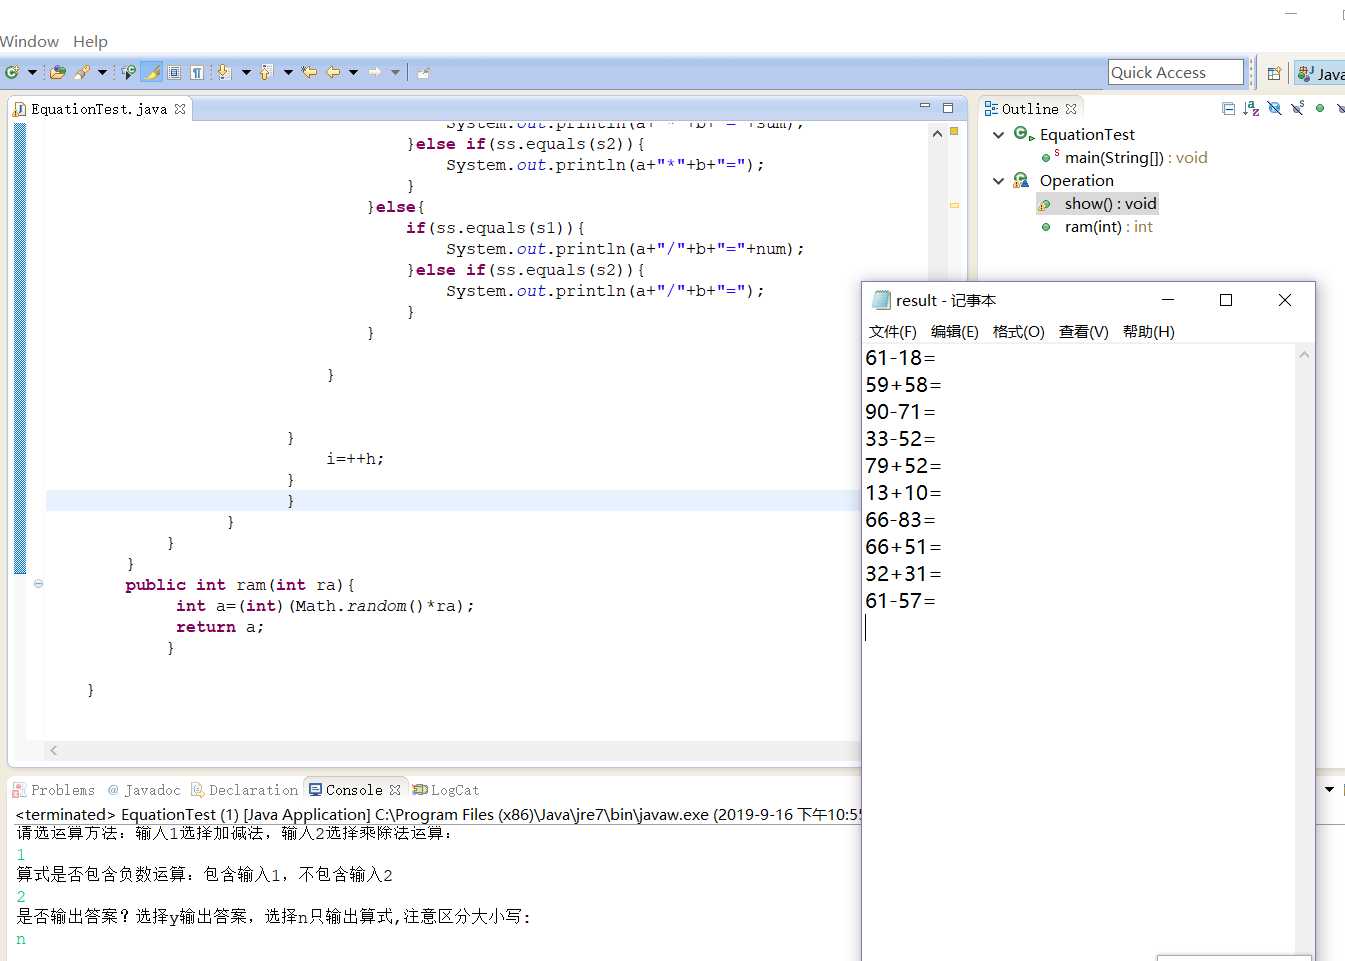Minimize the editor area

click(924, 106)
